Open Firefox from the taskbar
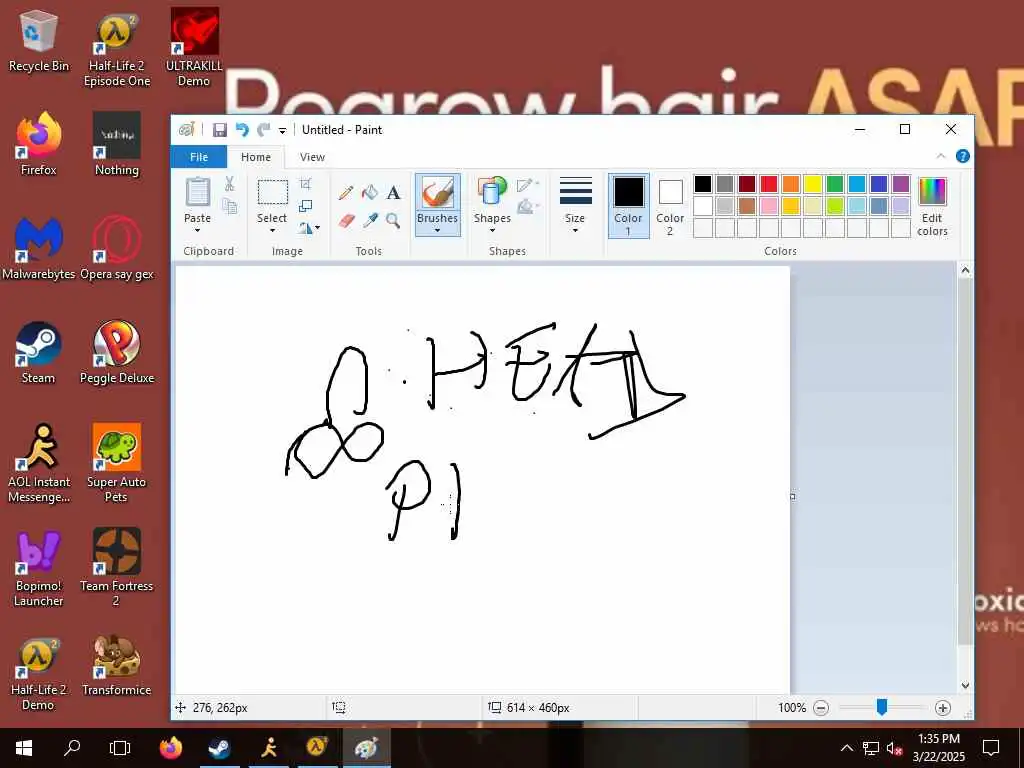The height and width of the screenshot is (768, 1024). click(x=171, y=747)
